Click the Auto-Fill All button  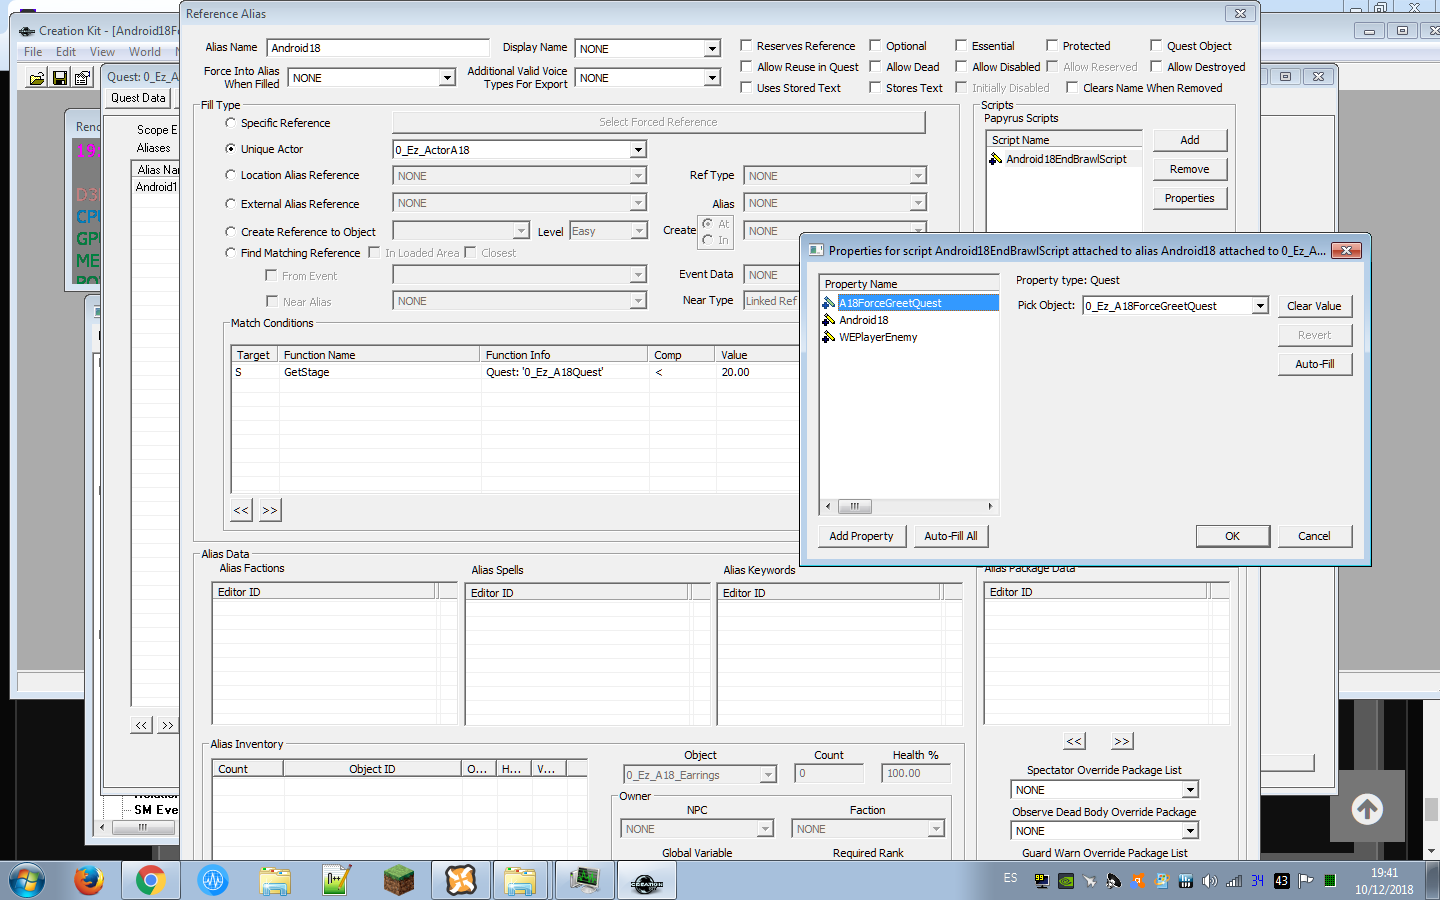point(951,536)
